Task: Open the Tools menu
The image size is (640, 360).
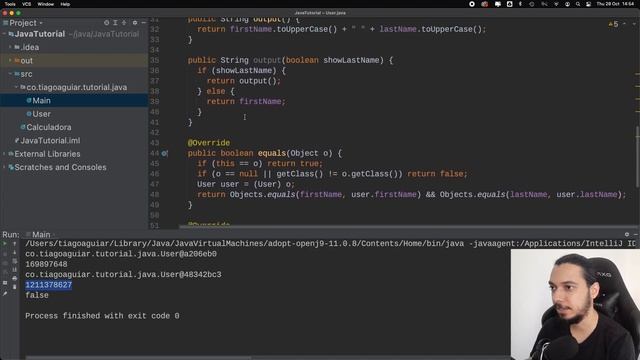Action: [10, 4]
